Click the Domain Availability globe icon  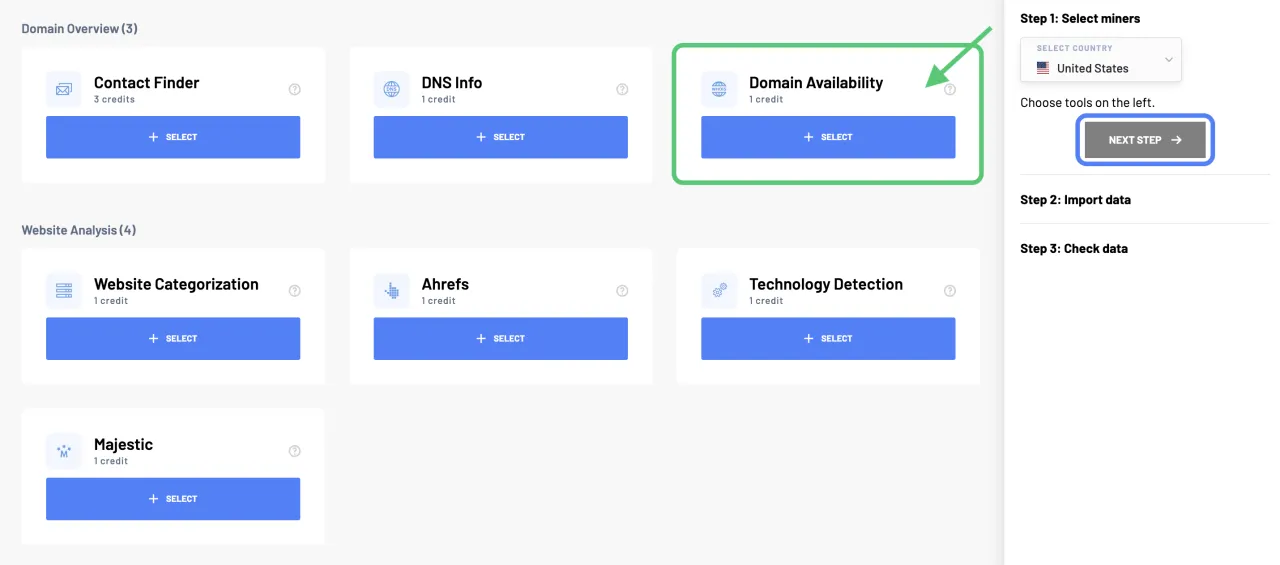tap(719, 90)
